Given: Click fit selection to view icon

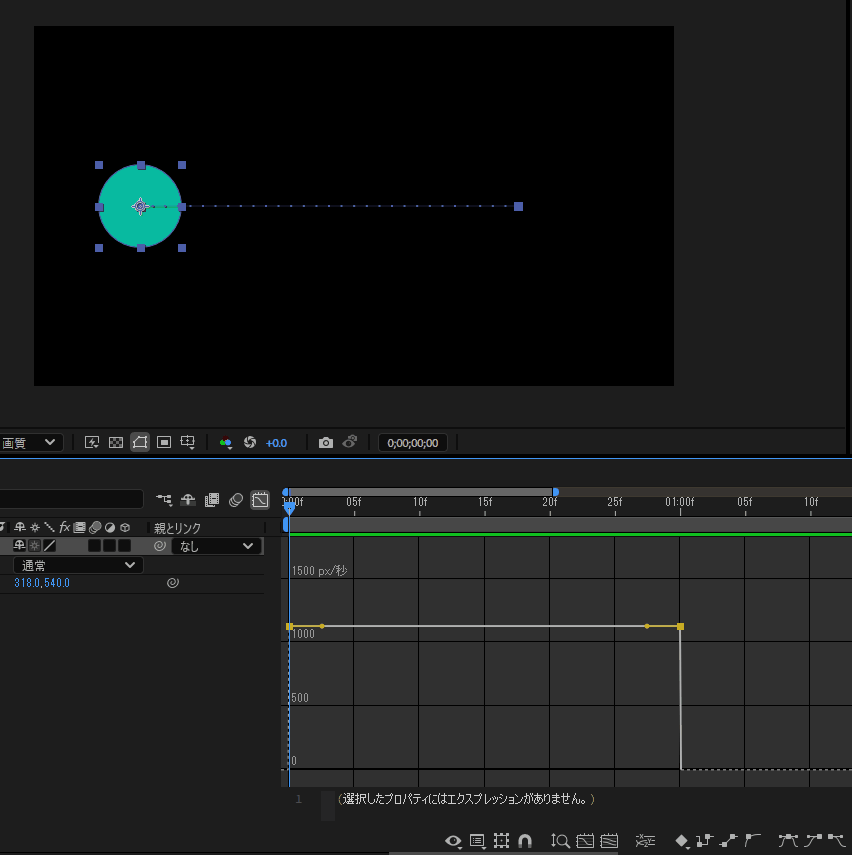Looking at the screenshot, I should [x=585, y=841].
